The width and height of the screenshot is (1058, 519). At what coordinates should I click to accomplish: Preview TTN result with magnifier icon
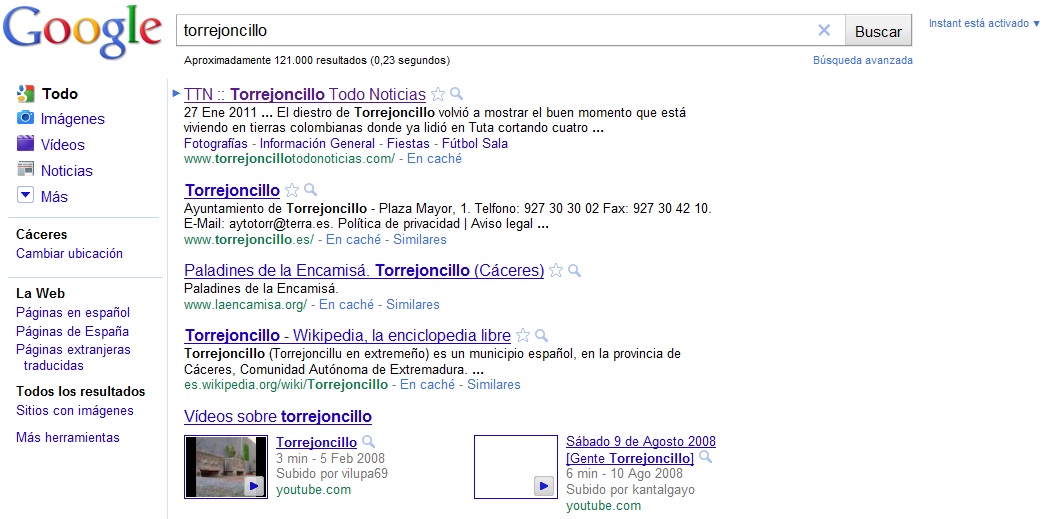point(456,93)
